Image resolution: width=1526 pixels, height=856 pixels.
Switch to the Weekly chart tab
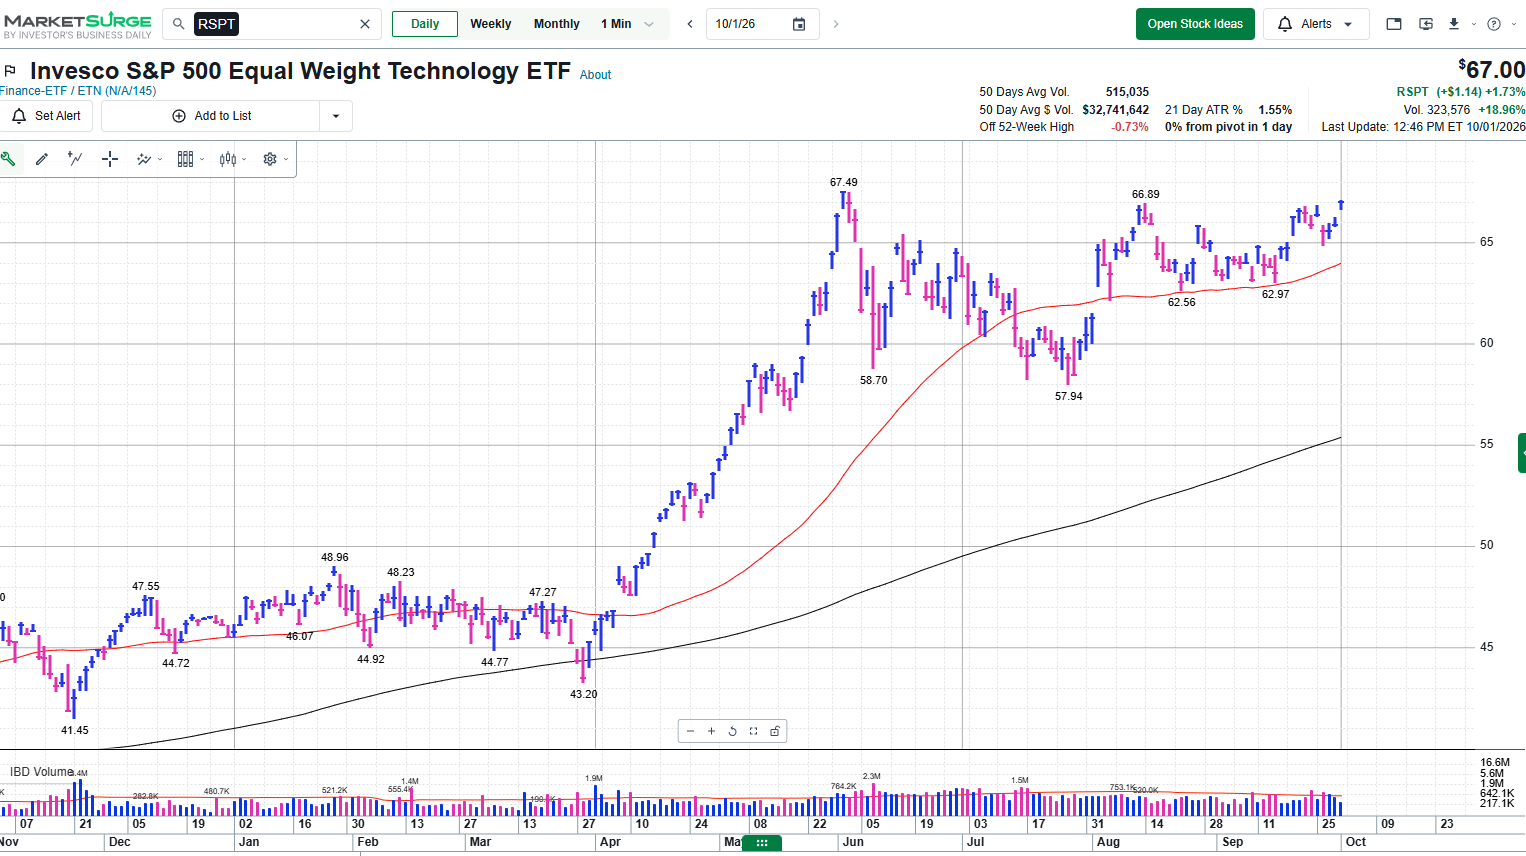491,24
